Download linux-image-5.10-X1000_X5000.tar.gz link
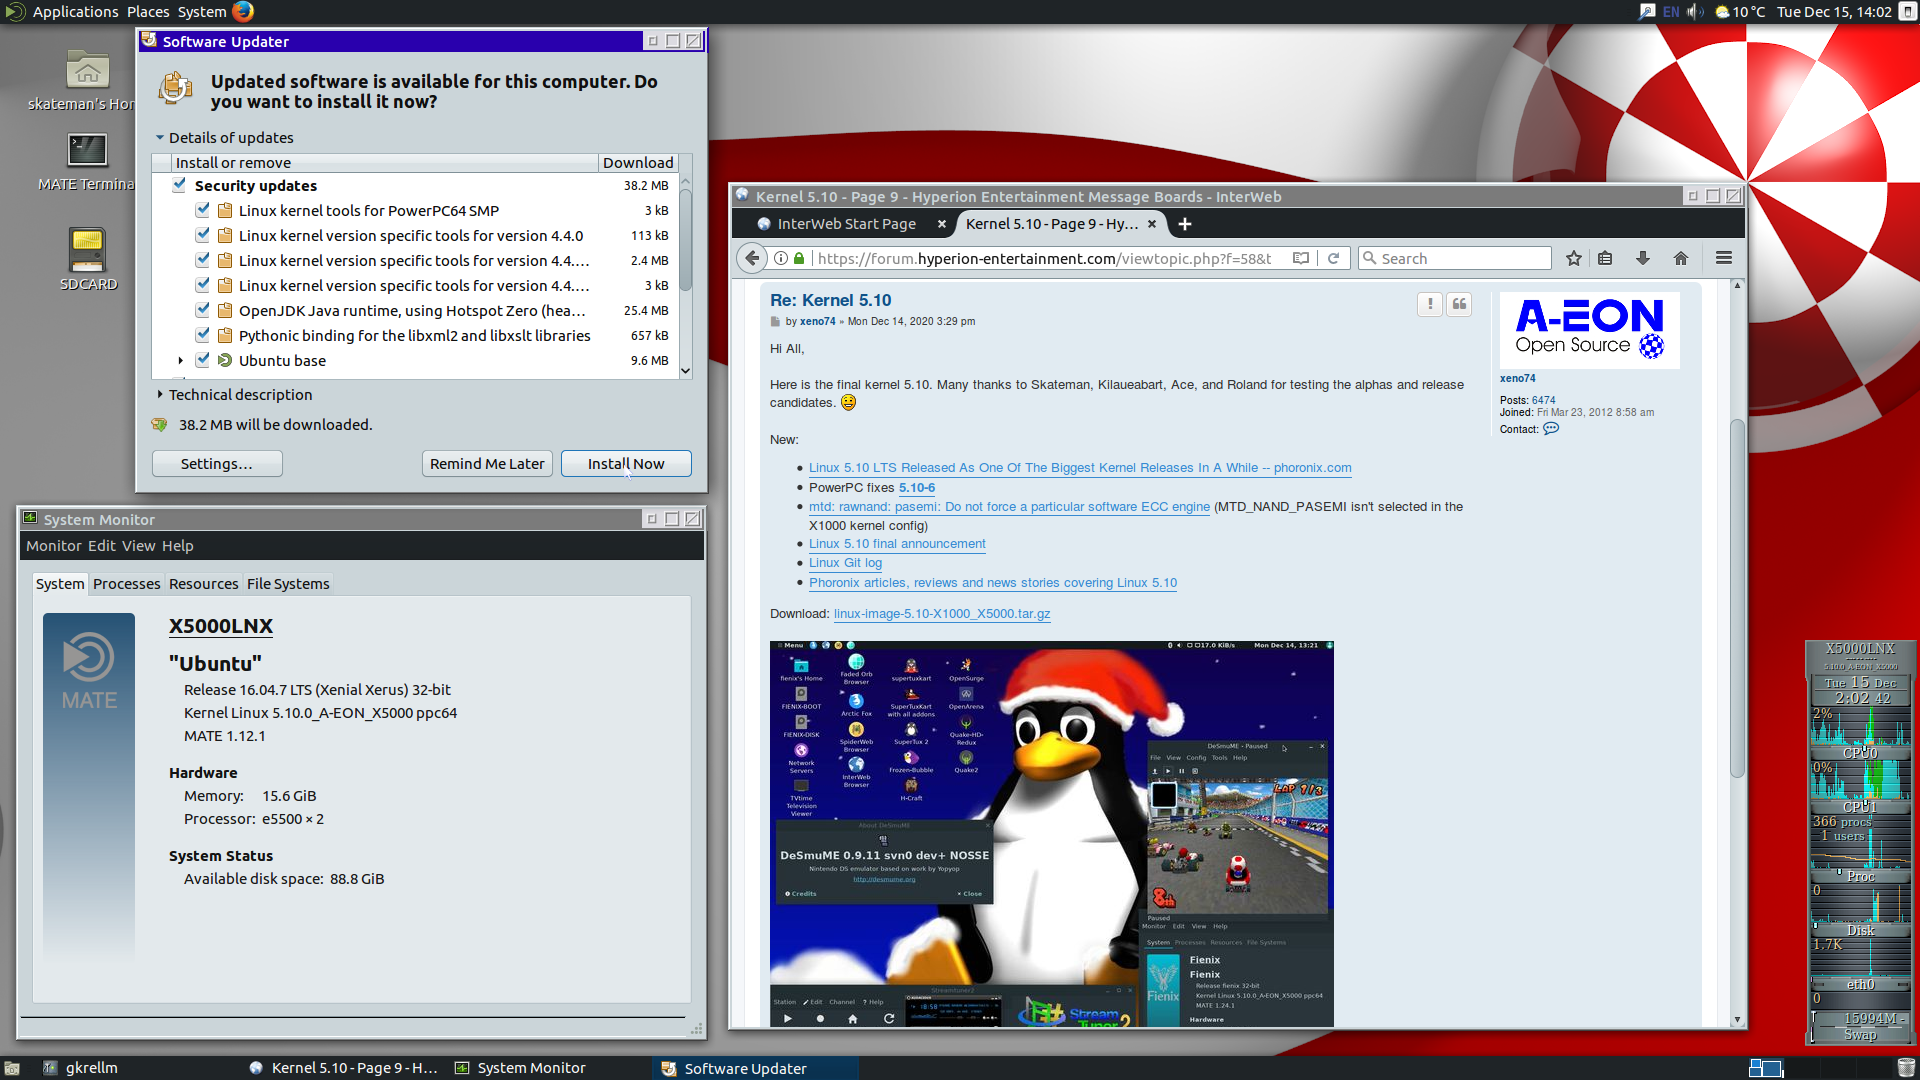1920x1080 pixels. [x=942, y=614]
